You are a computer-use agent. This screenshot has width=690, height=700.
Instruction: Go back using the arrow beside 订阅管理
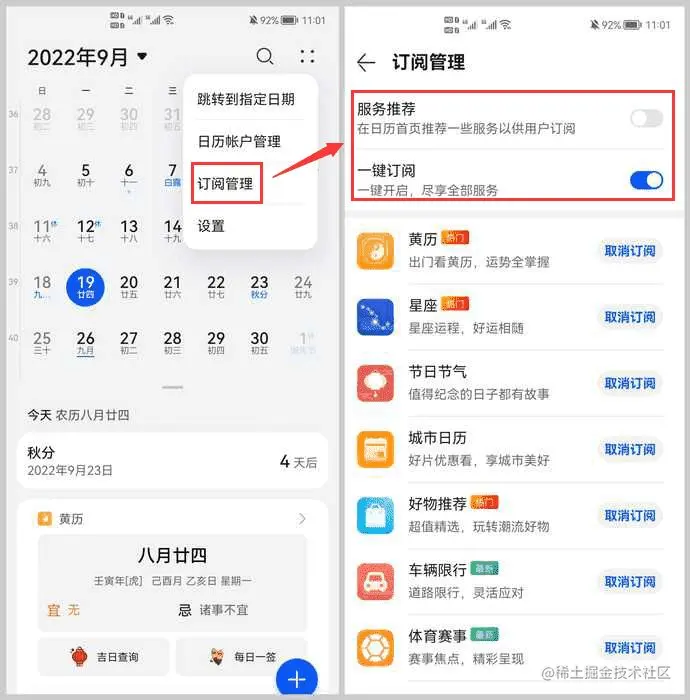point(366,62)
